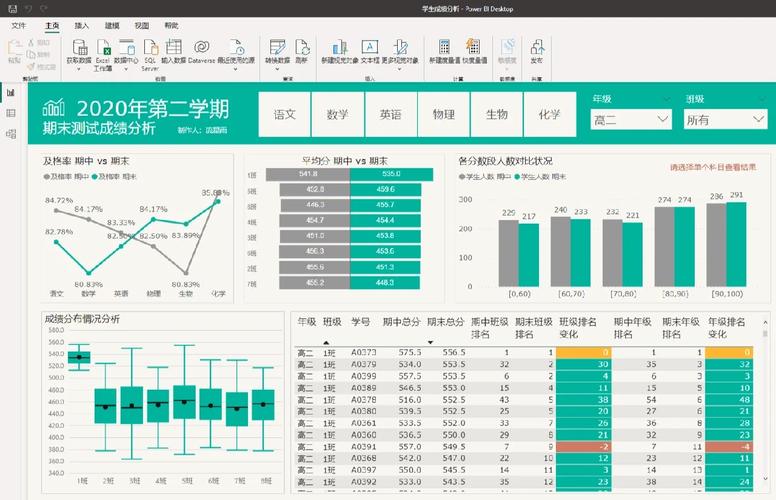
Task: Click the SQL Server source icon
Action: 150,47
